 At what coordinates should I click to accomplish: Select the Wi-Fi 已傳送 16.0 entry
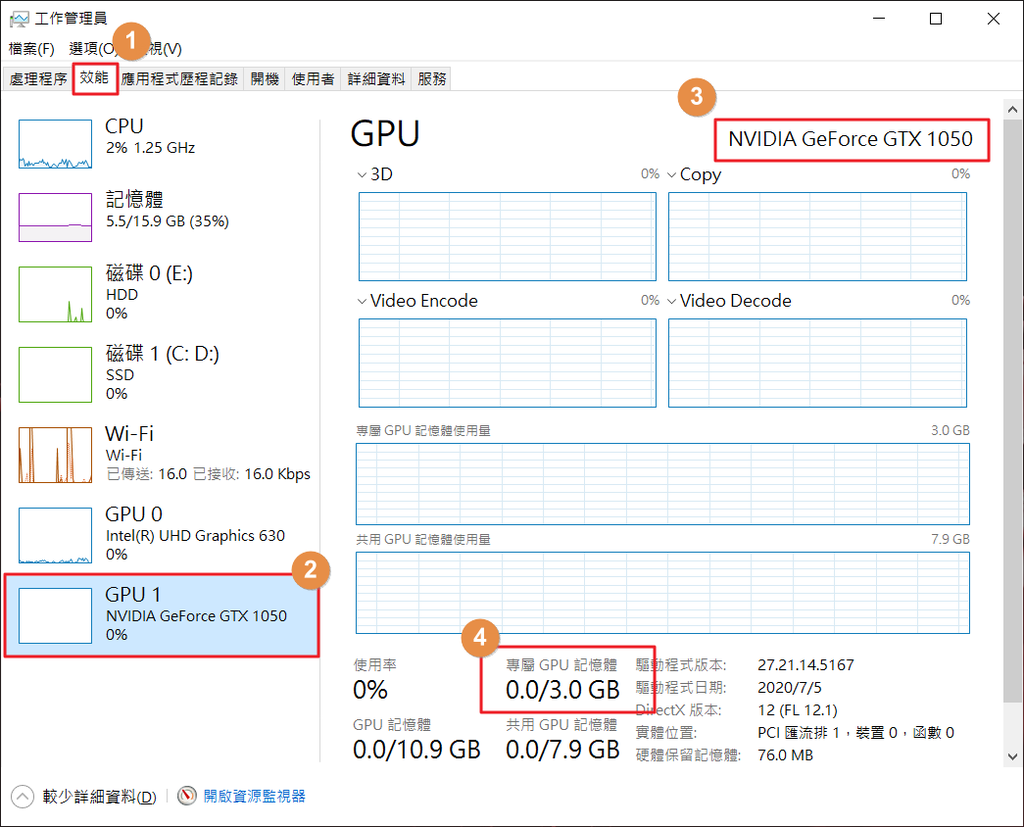click(x=162, y=455)
